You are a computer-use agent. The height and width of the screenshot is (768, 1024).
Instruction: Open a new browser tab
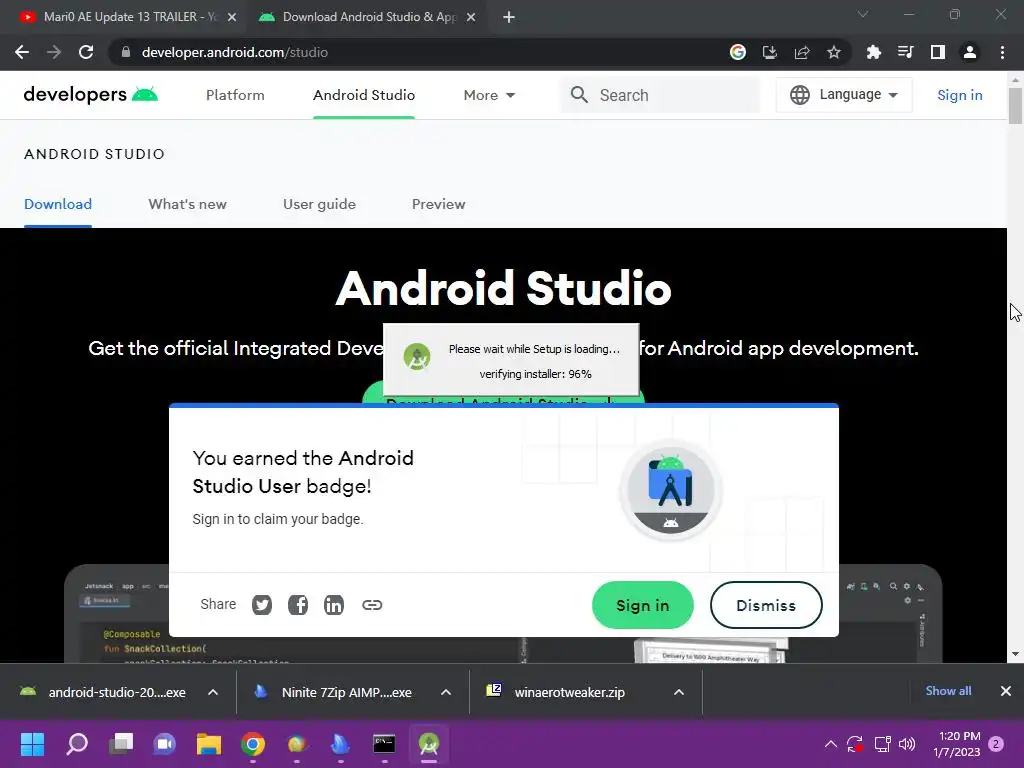tap(509, 18)
